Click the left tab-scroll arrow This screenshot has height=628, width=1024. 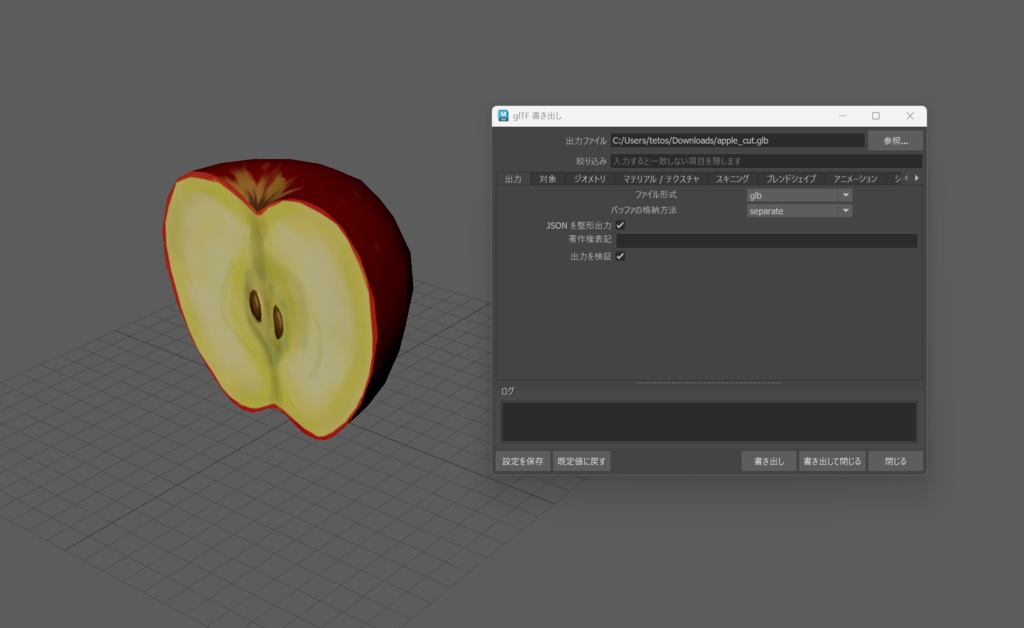[906, 178]
